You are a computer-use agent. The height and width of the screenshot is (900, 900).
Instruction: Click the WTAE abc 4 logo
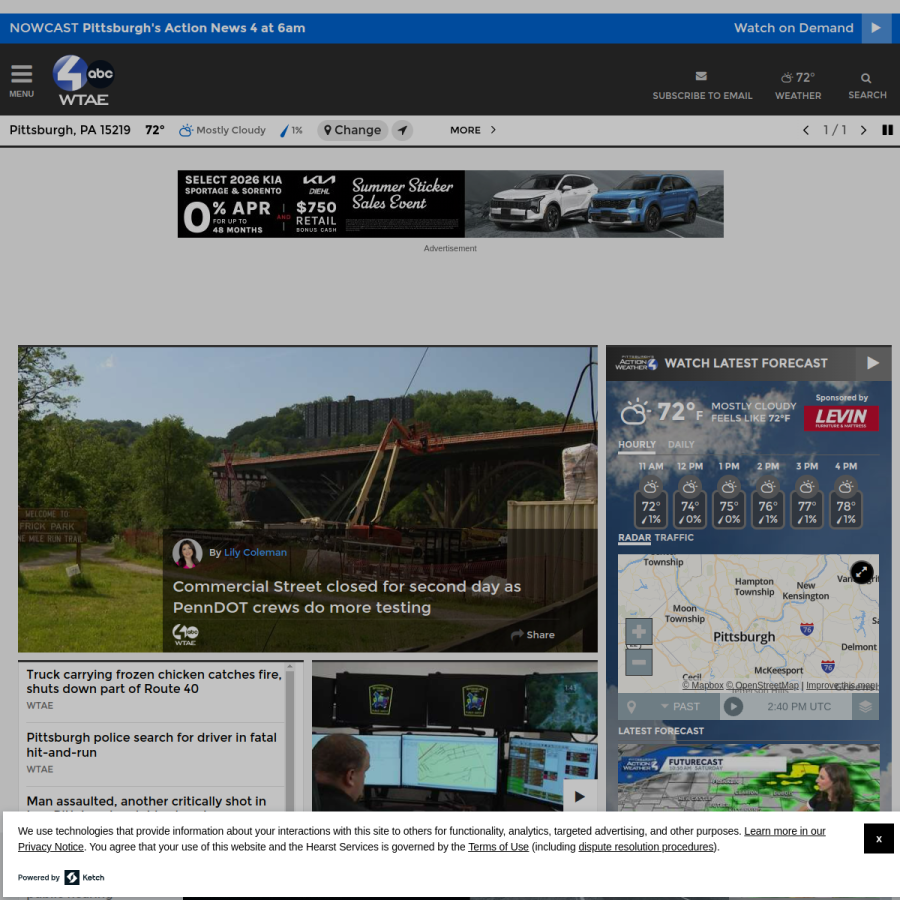coord(84,80)
